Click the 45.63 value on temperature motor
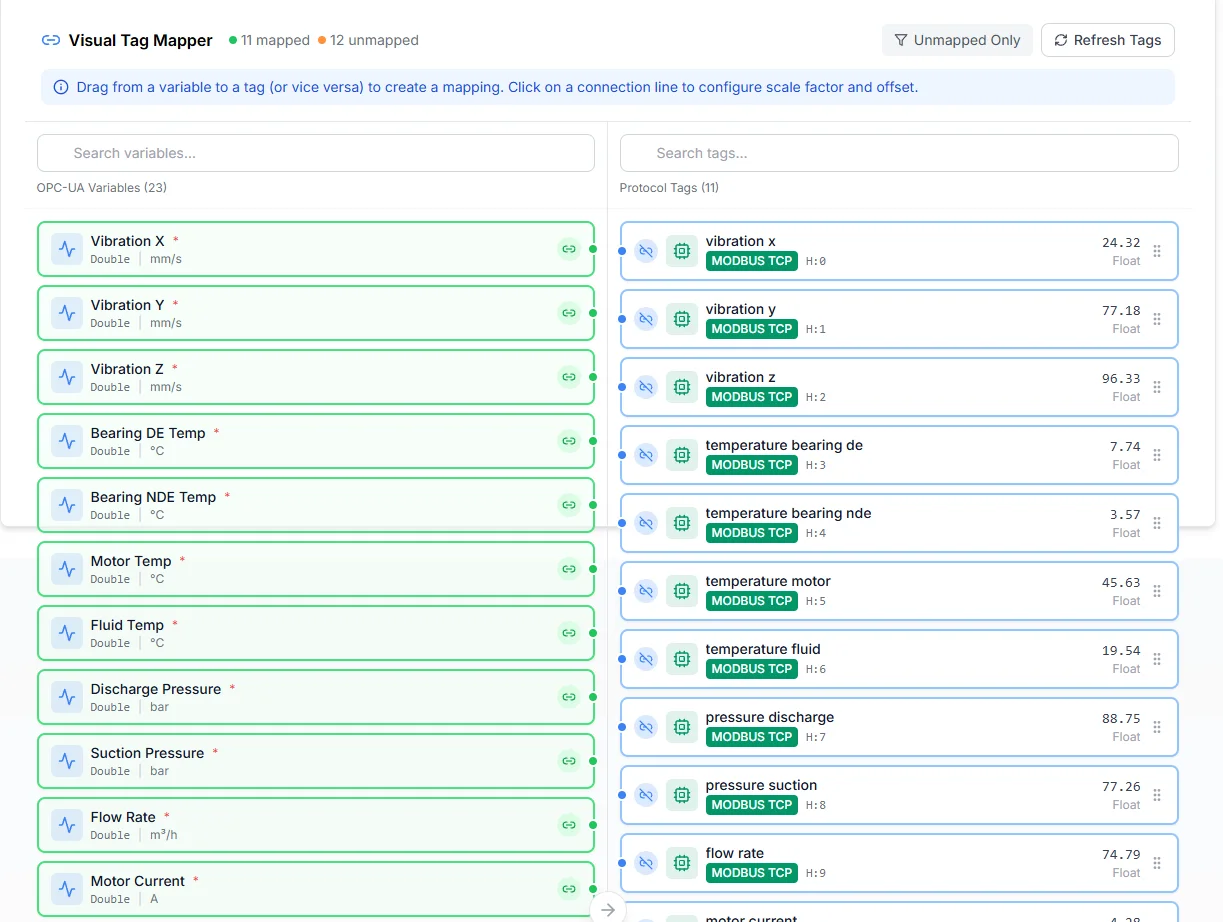This screenshot has height=922, width=1223. point(1121,583)
